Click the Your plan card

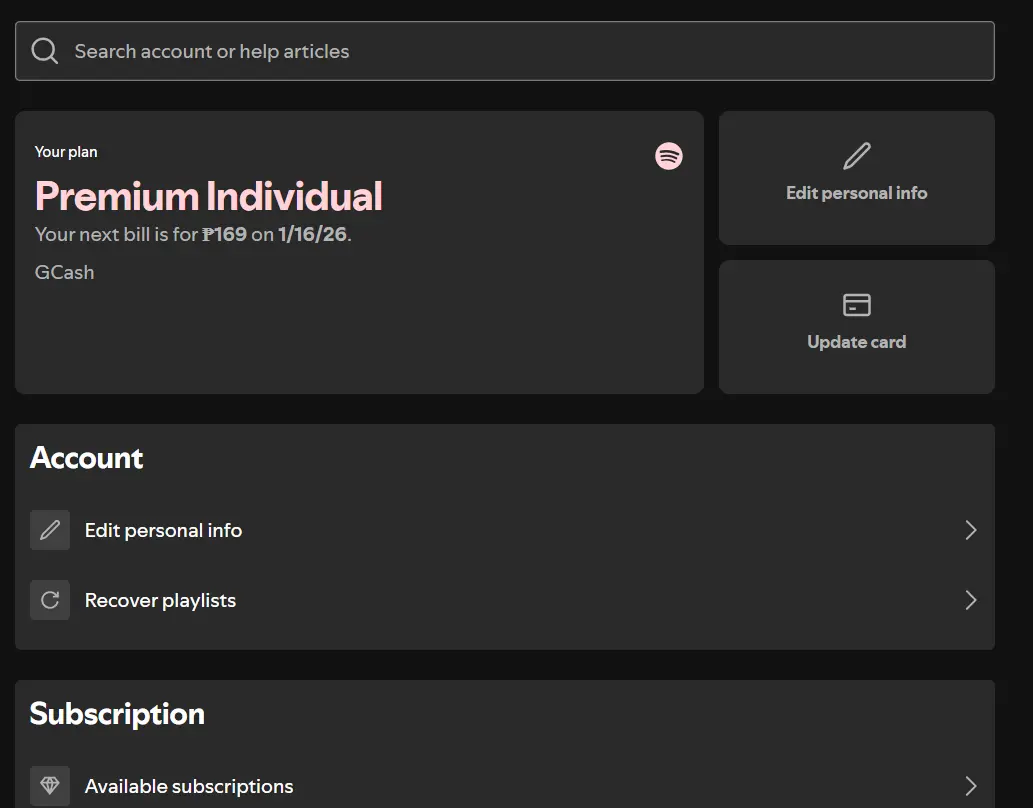359,252
